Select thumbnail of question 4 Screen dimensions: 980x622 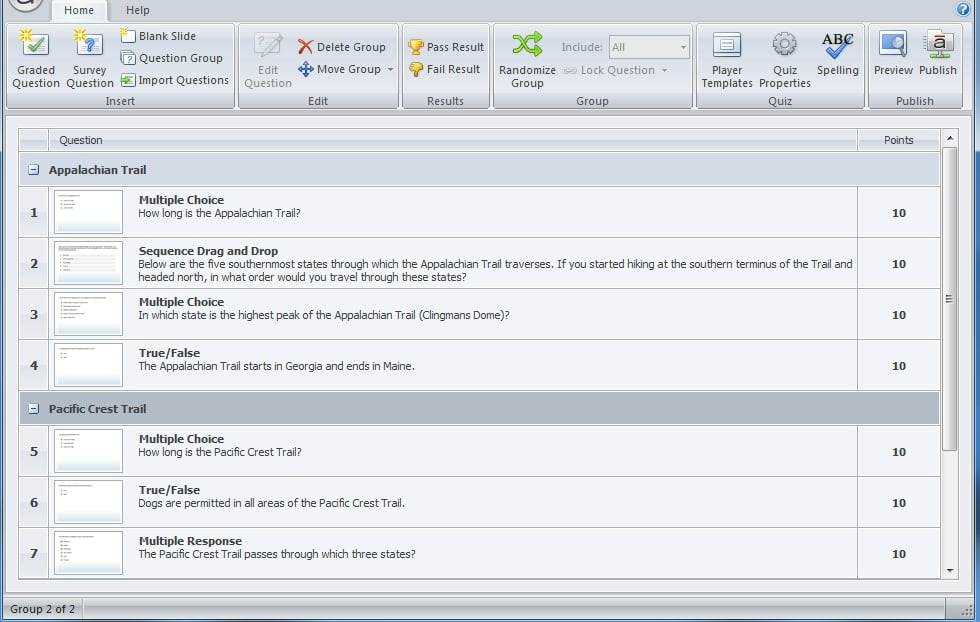point(88,365)
